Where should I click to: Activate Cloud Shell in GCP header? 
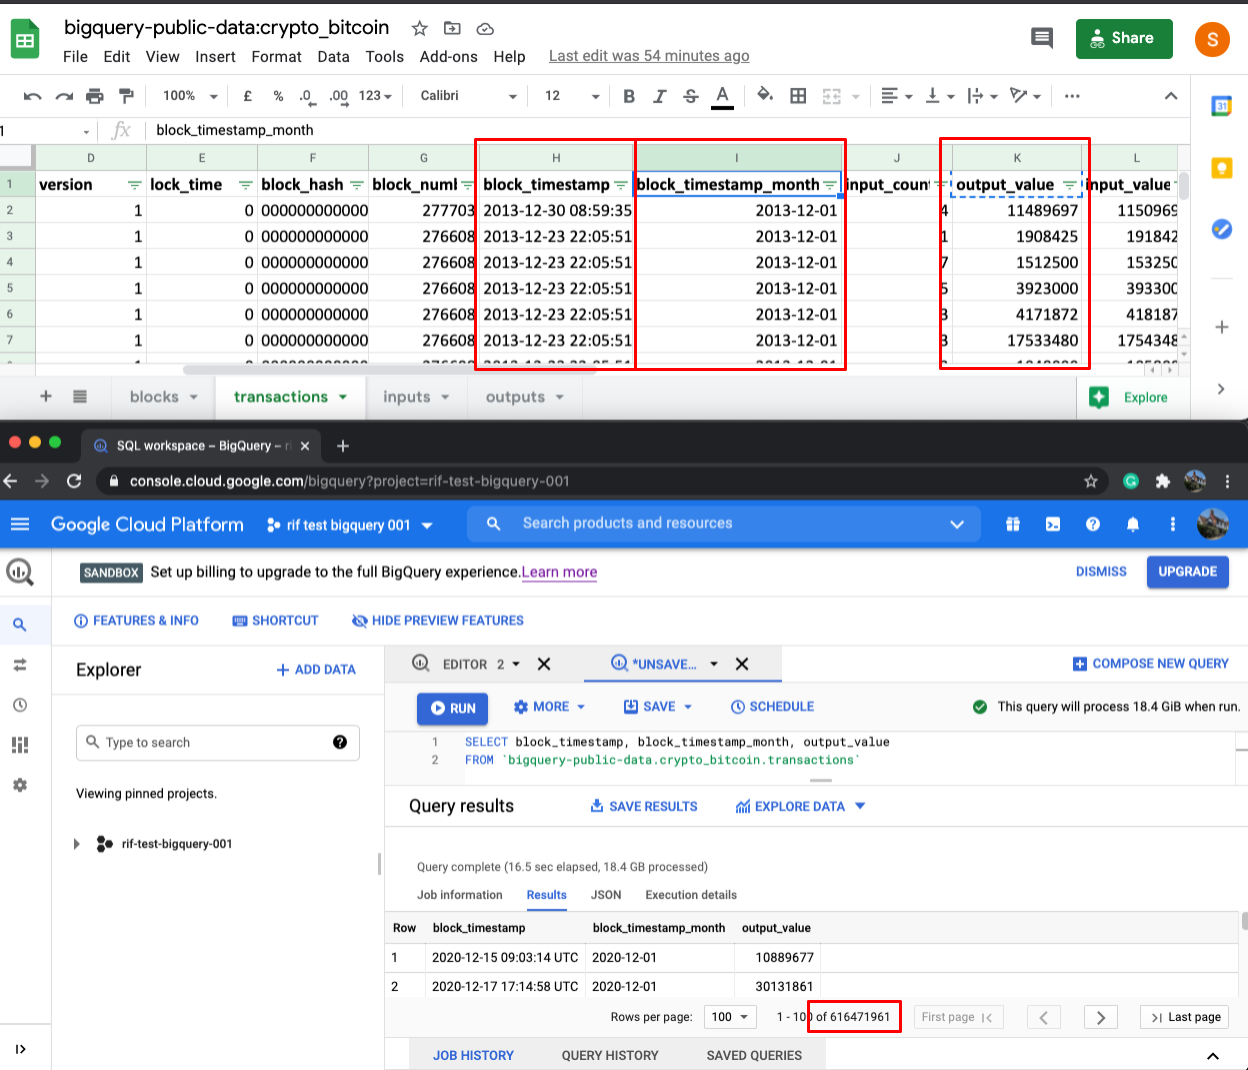click(1053, 524)
